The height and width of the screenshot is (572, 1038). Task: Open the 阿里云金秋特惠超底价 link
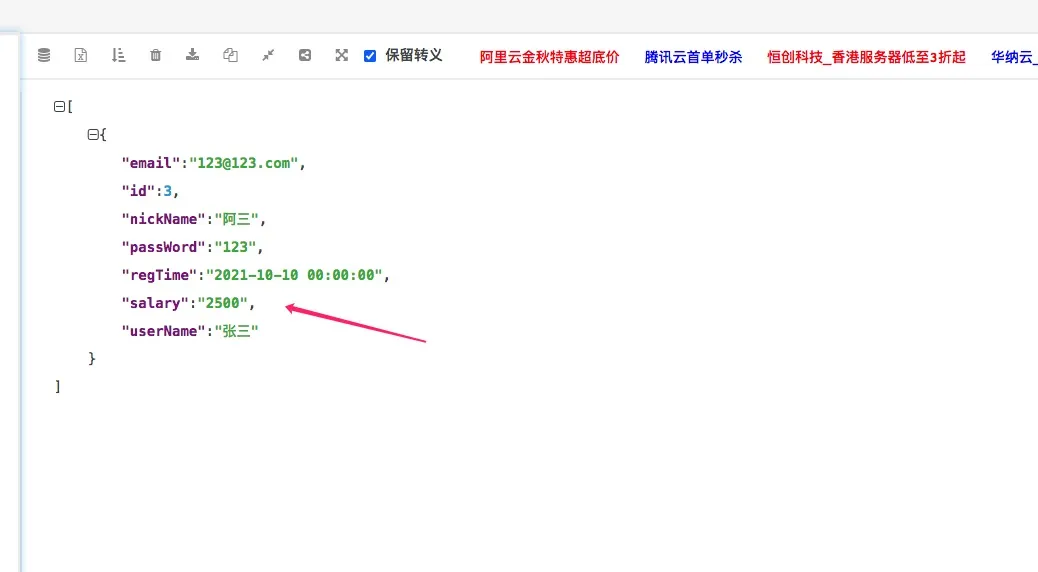pyautogui.click(x=549, y=57)
